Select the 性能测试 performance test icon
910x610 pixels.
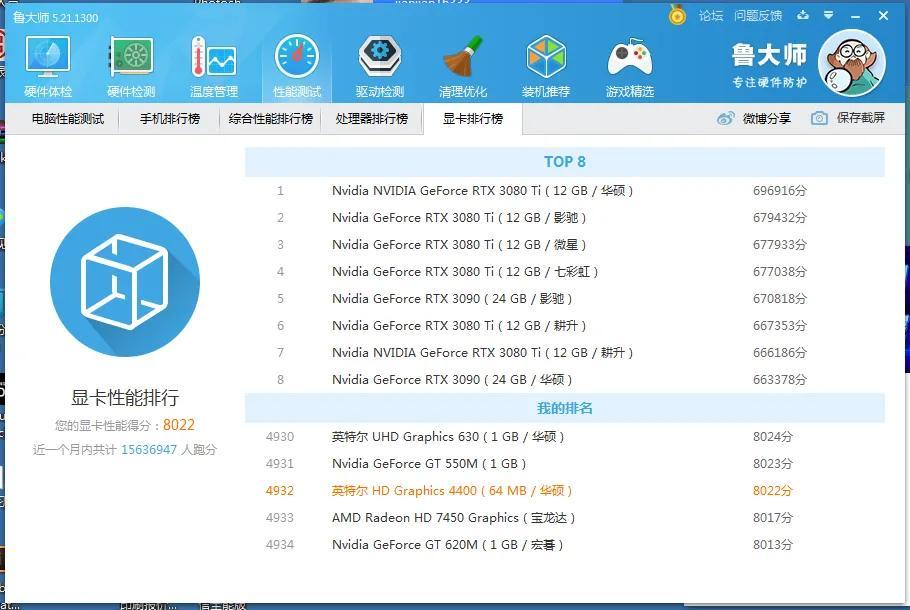click(297, 66)
